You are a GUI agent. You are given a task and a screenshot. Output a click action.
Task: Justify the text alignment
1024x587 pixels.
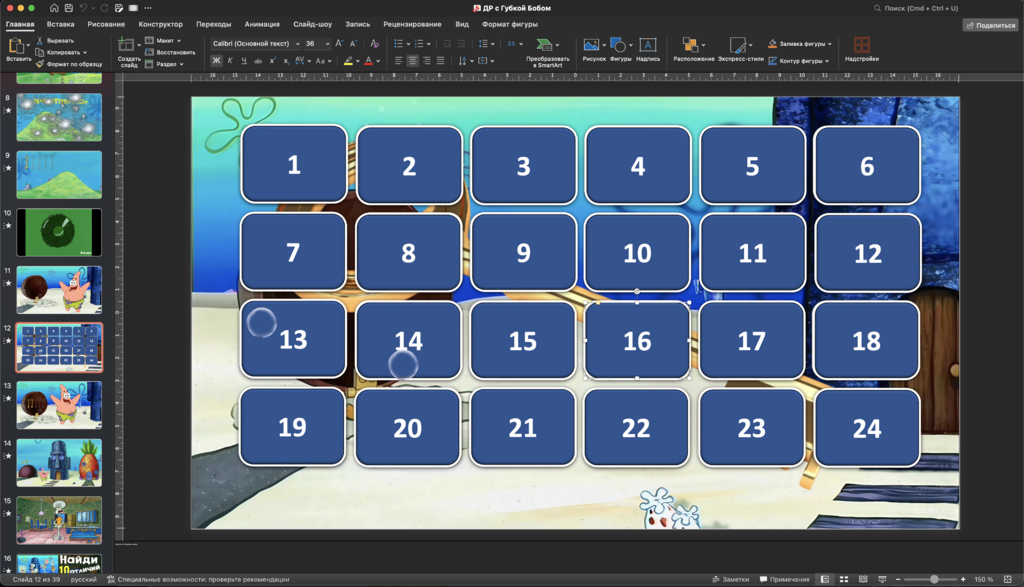pos(440,61)
